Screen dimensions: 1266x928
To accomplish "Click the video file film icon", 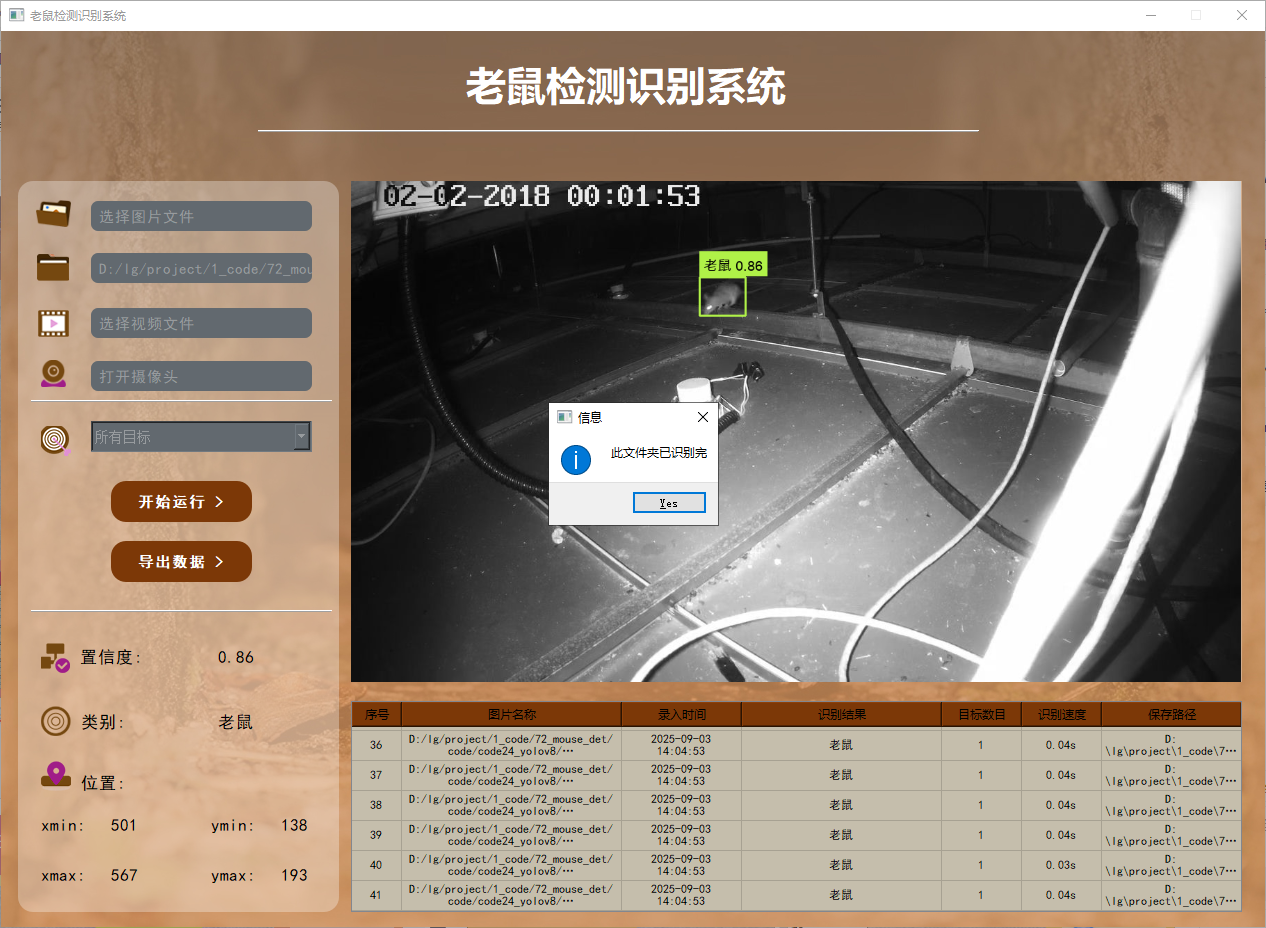I will 53,323.
